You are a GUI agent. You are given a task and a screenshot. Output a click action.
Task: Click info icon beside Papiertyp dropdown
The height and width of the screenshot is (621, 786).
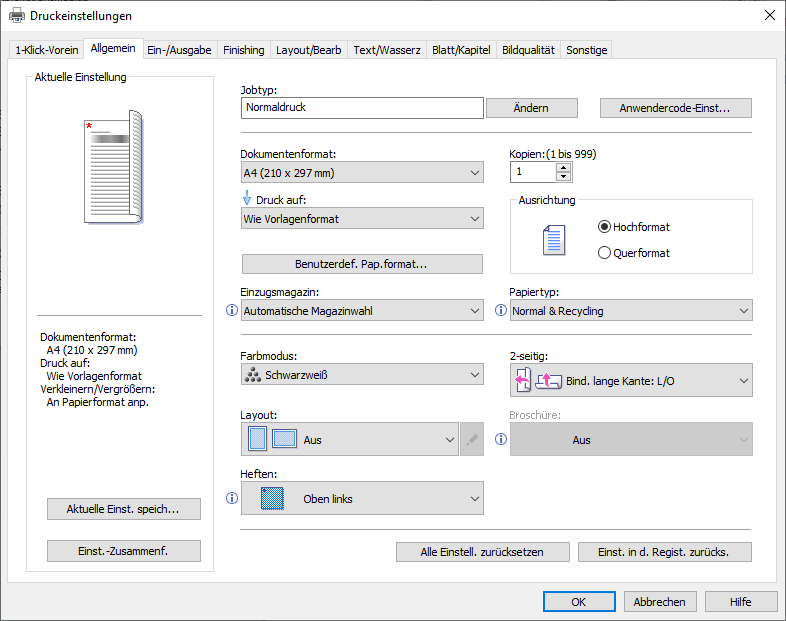pos(501,311)
